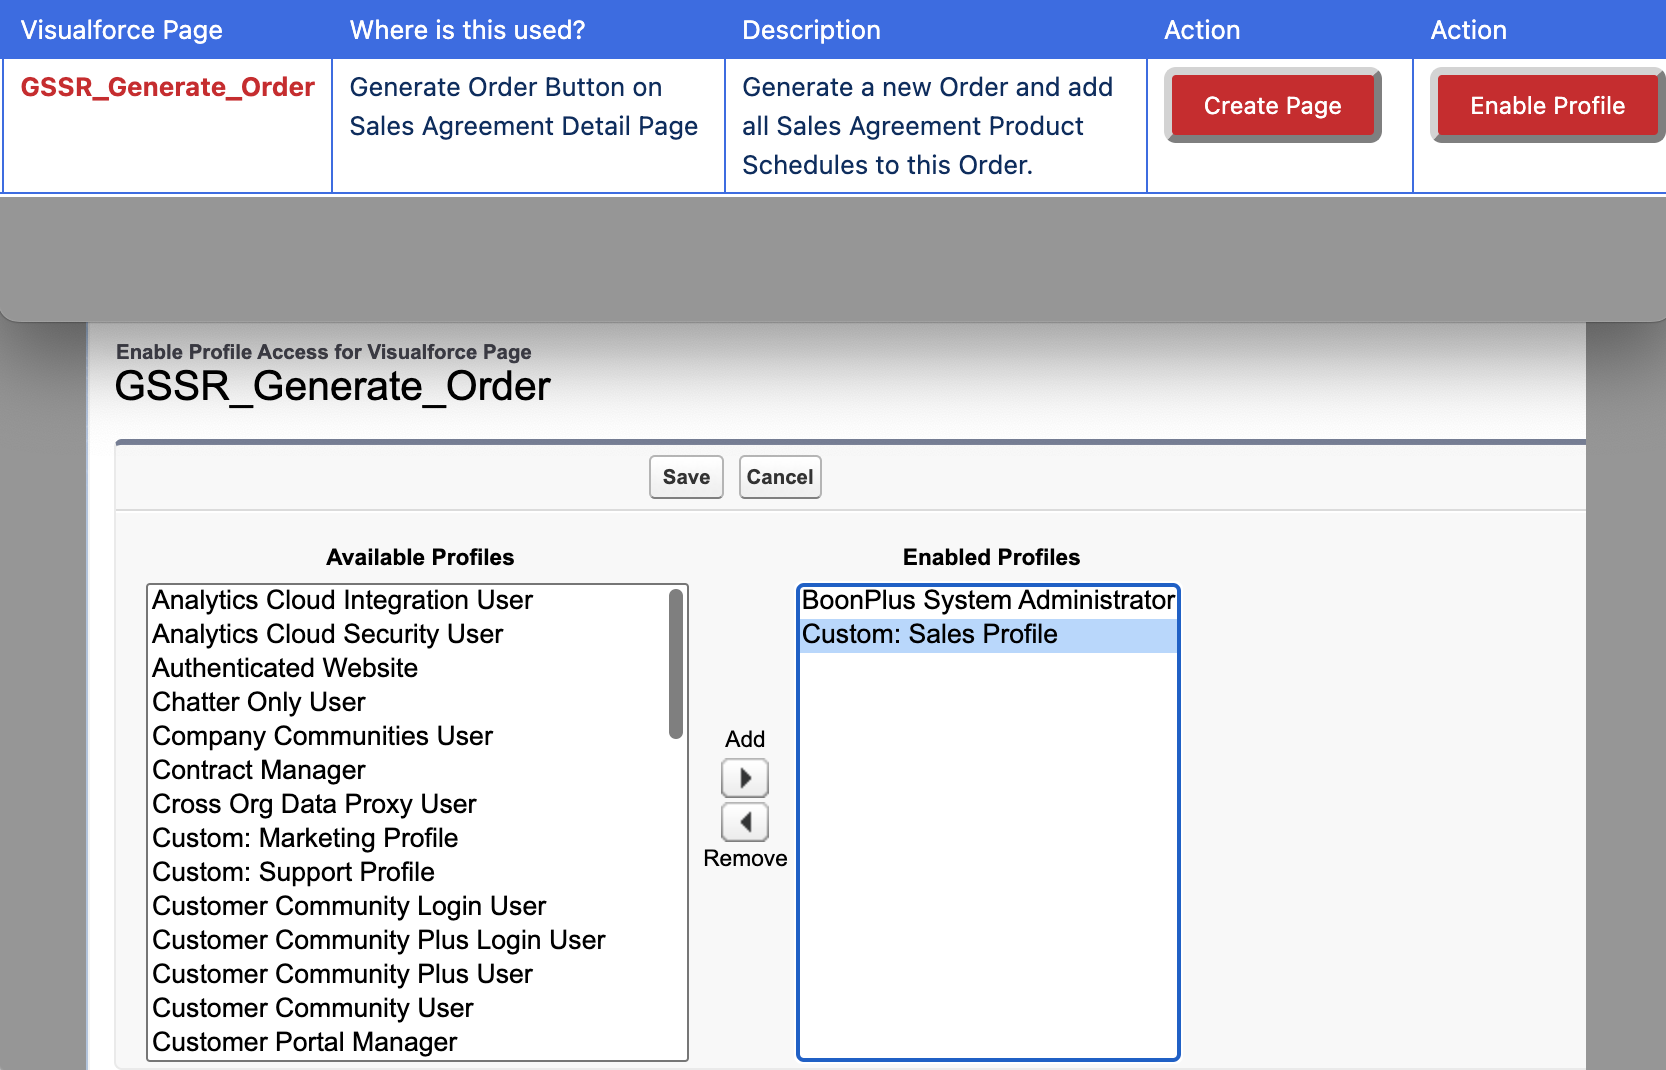Screen dimensions: 1666x1070
Task: Click the Remove arrow to disable selected profile
Action: 744,822
